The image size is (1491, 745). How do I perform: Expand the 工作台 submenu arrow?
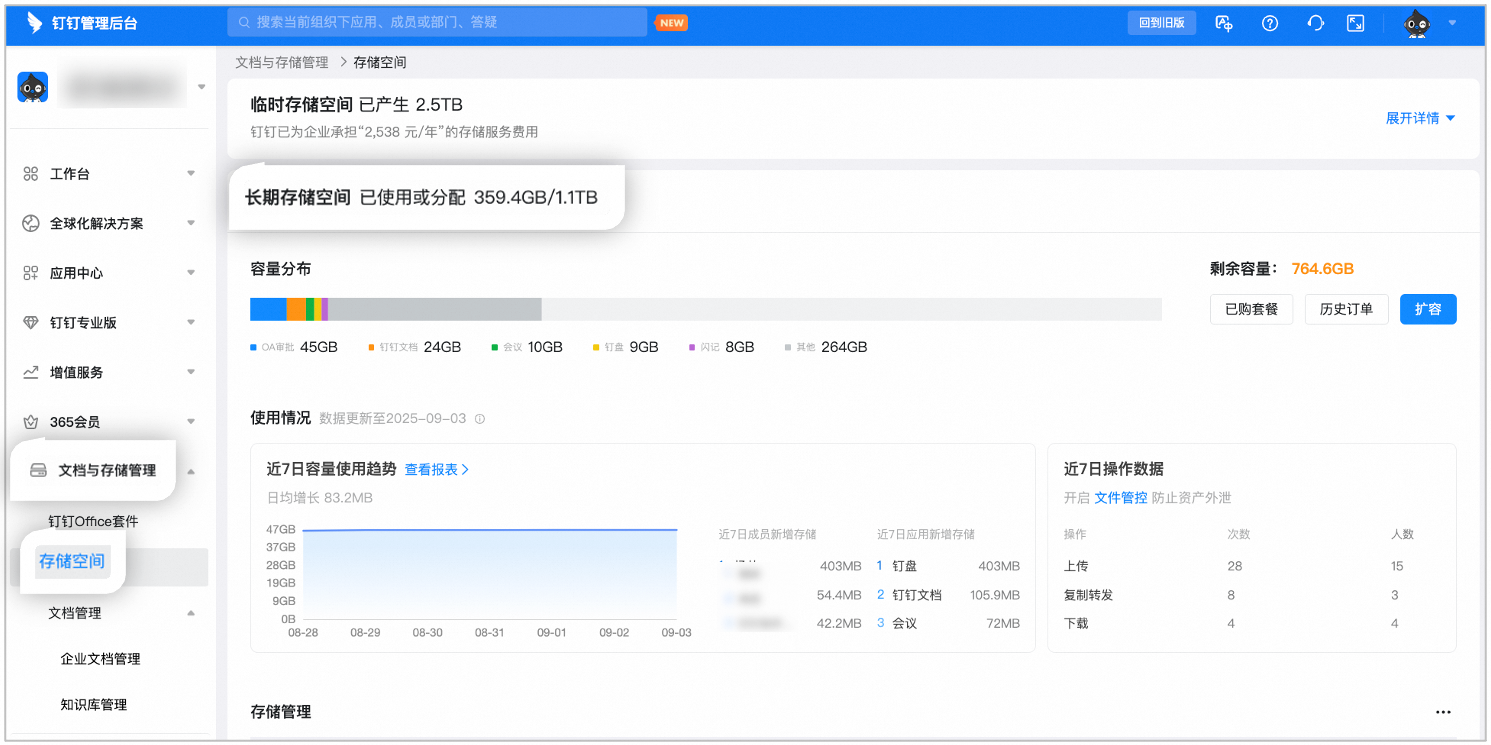[191, 174]
